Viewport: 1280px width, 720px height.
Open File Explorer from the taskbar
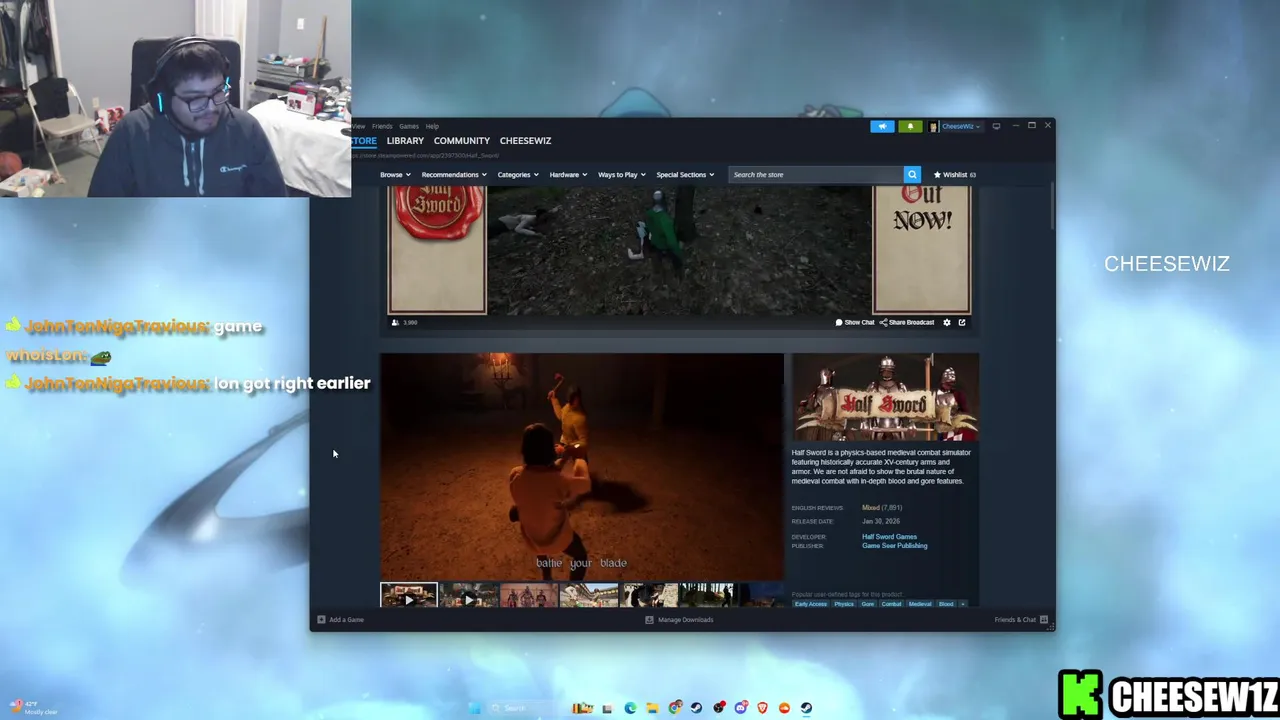[x=653, y=708]
